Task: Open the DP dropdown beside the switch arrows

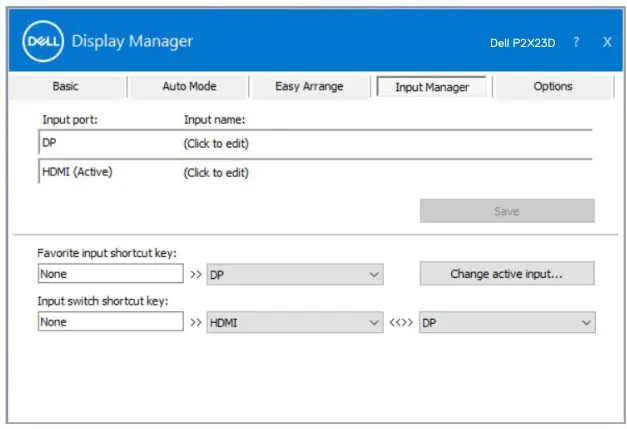Action: pyautogui.click(x=507, y=323)
